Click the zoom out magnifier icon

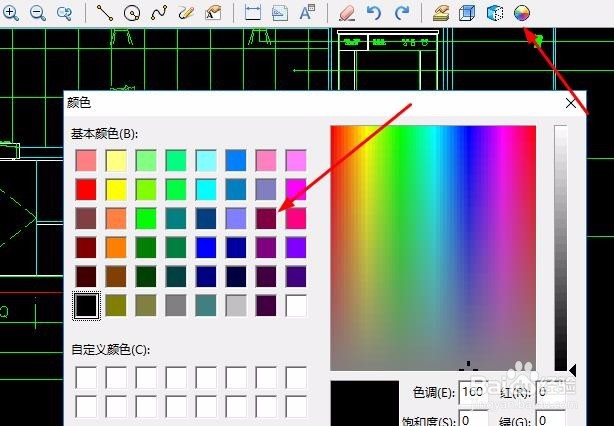tap(38, 13)
